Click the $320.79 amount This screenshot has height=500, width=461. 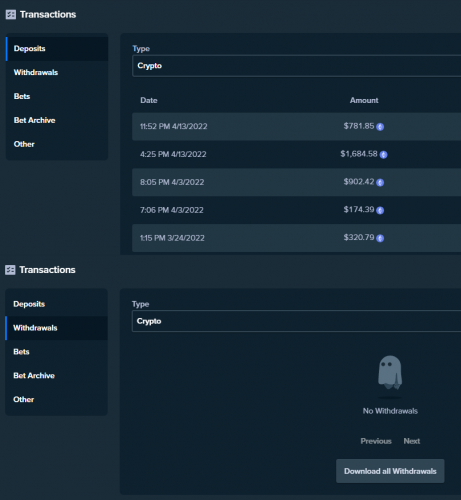(x=359, y=237)
